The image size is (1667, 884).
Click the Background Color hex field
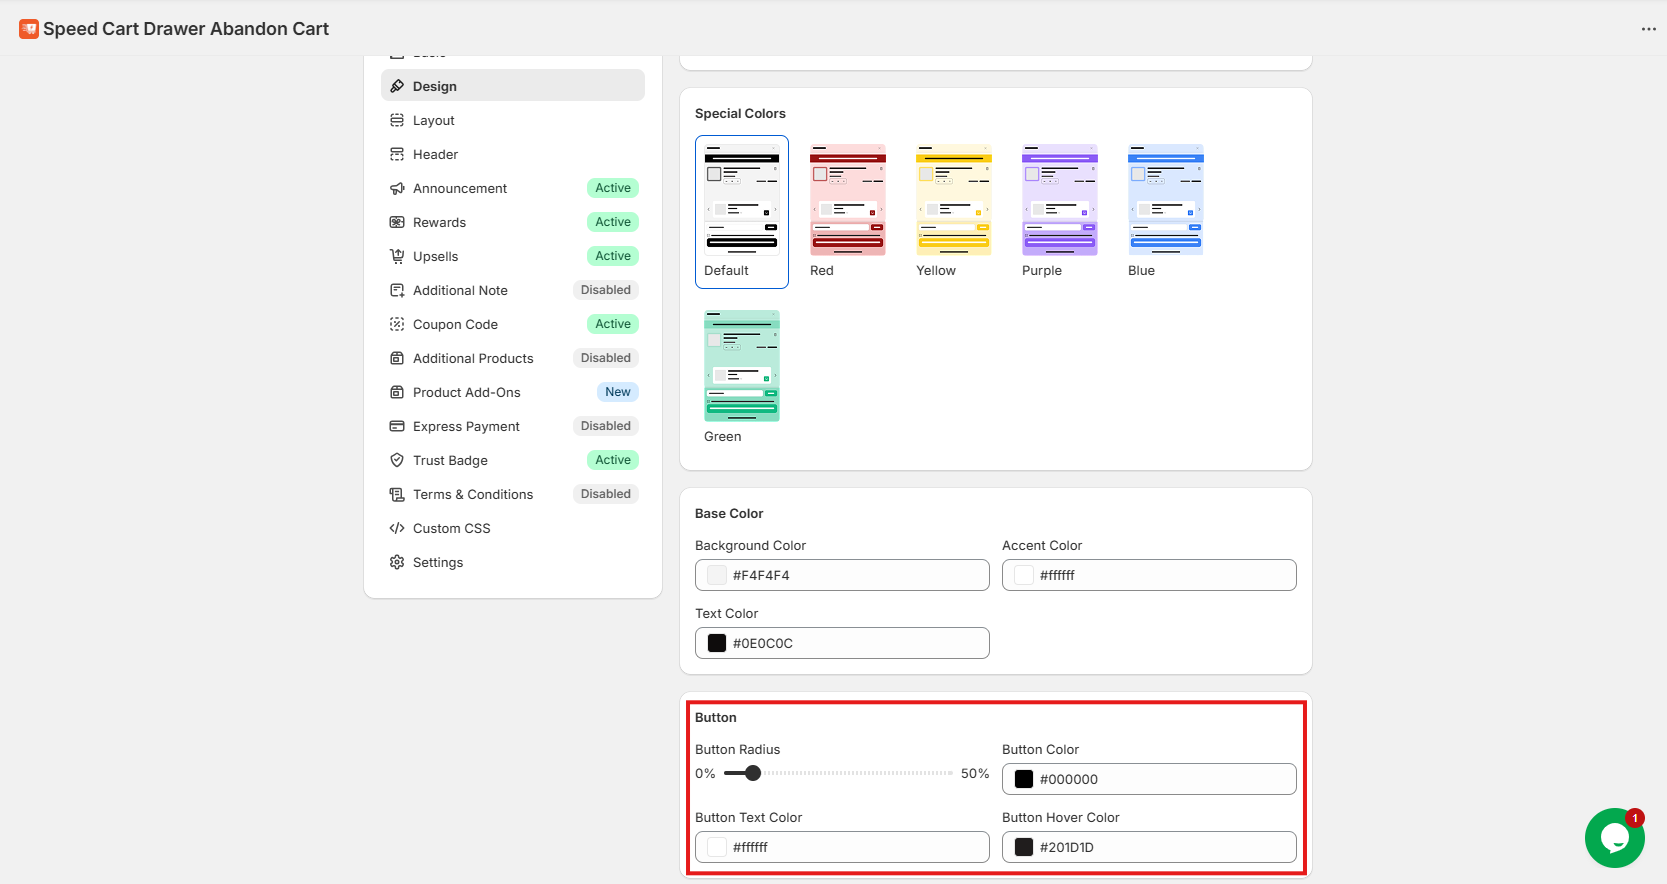click(x=855, y=575)
